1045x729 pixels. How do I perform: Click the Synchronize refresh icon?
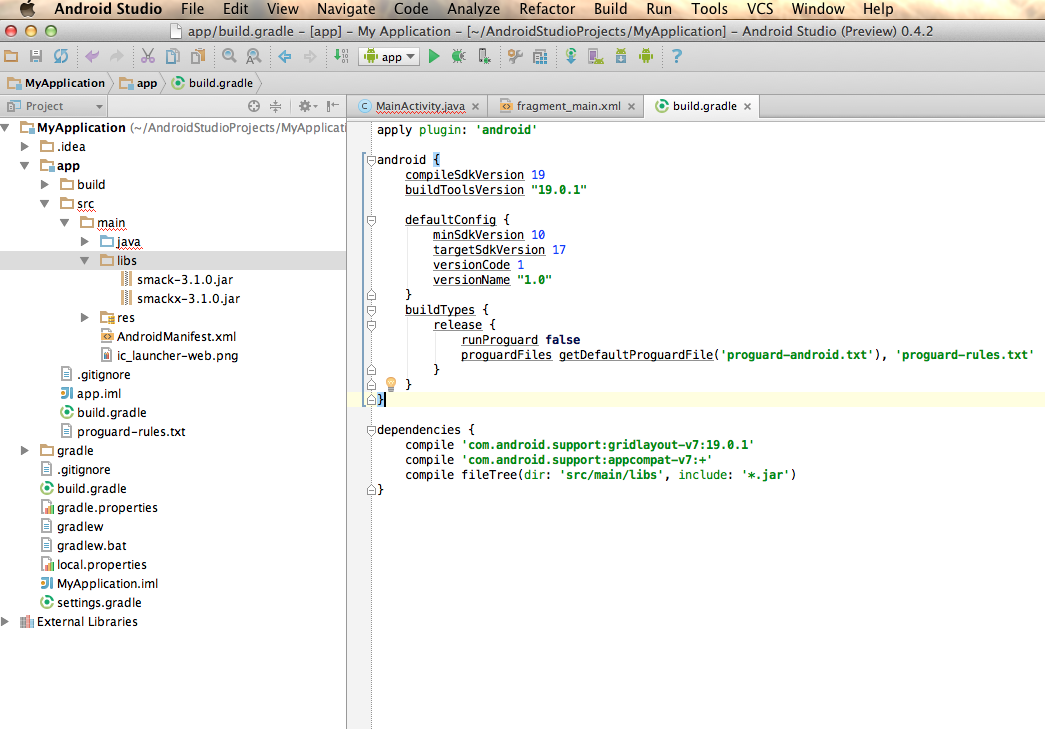point(61,57)
